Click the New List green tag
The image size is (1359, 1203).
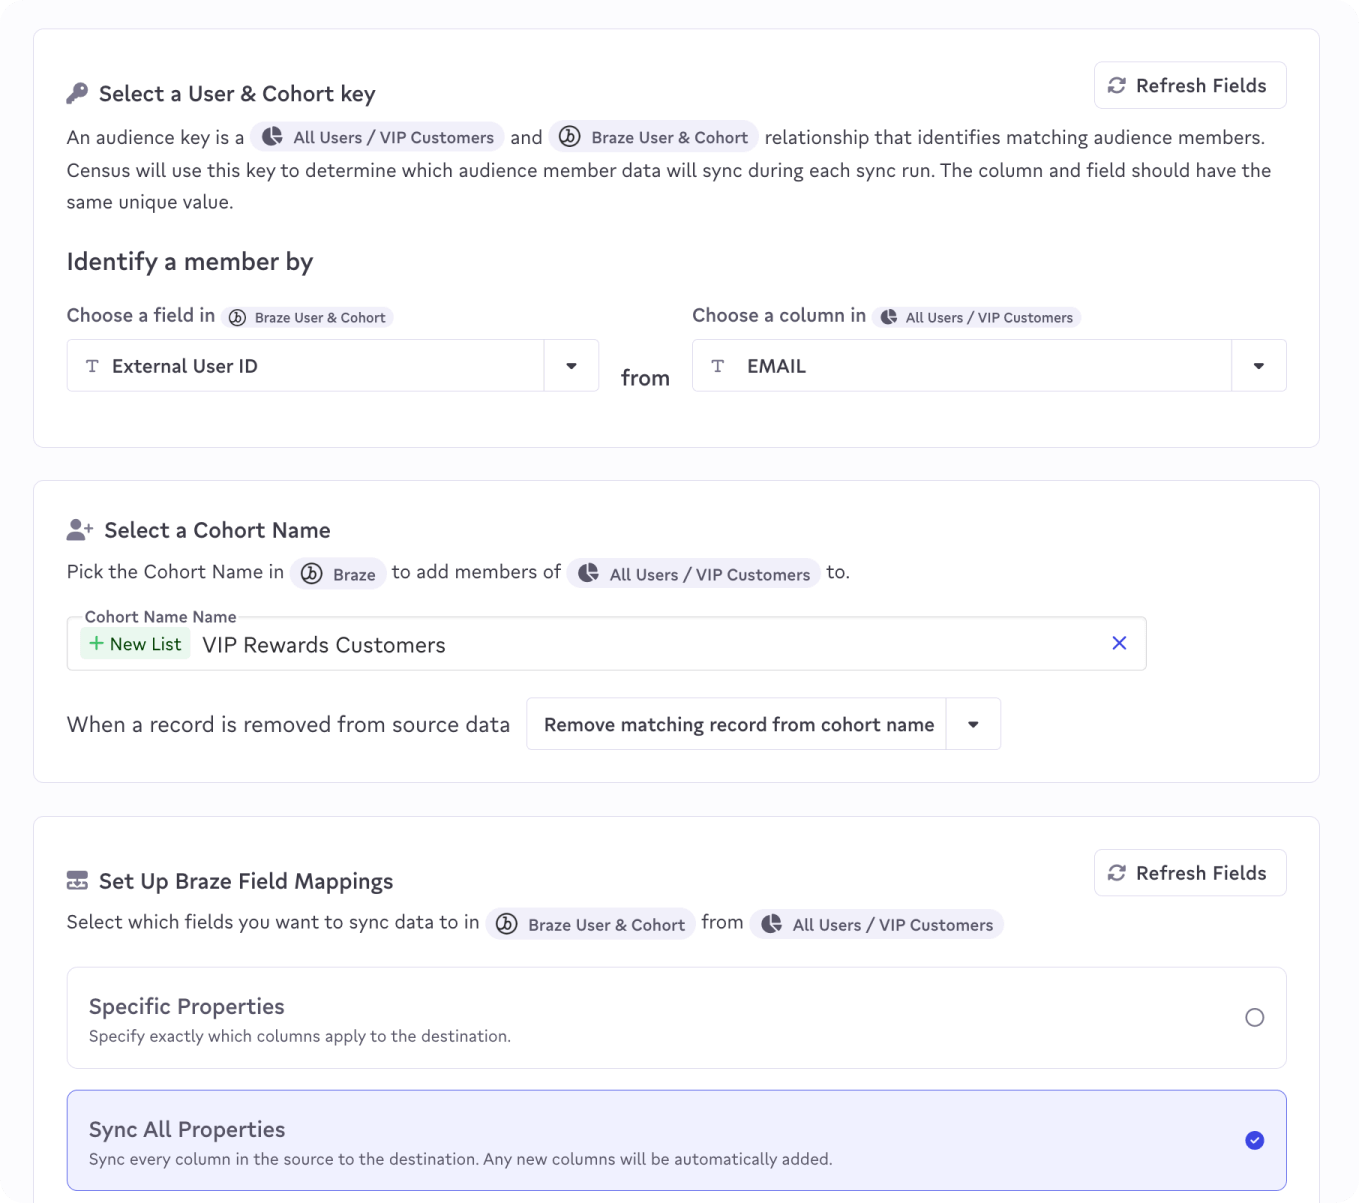136,644
